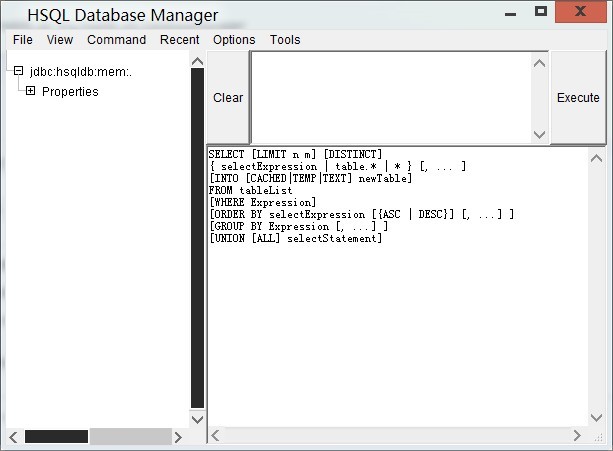Click the '[WHERE Expression]' line
The width and height of the screenshot is (613, 451).
coord(263,202)
